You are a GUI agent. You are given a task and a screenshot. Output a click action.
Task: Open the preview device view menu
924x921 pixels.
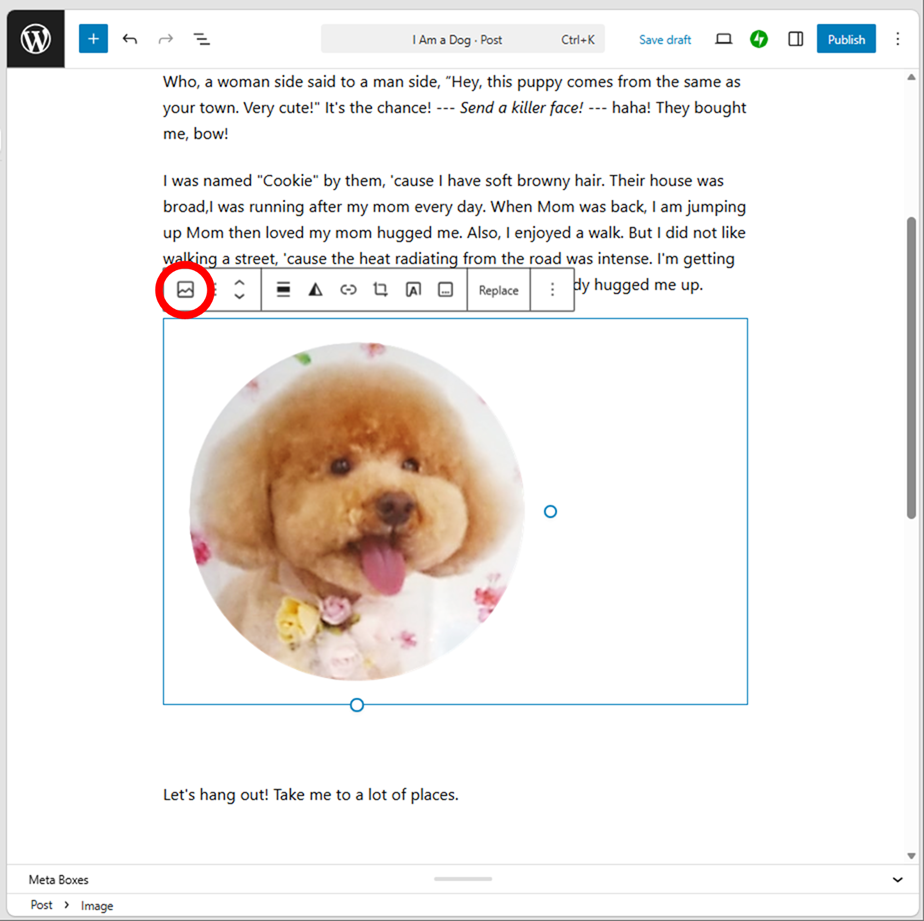(x=724, y=40)
